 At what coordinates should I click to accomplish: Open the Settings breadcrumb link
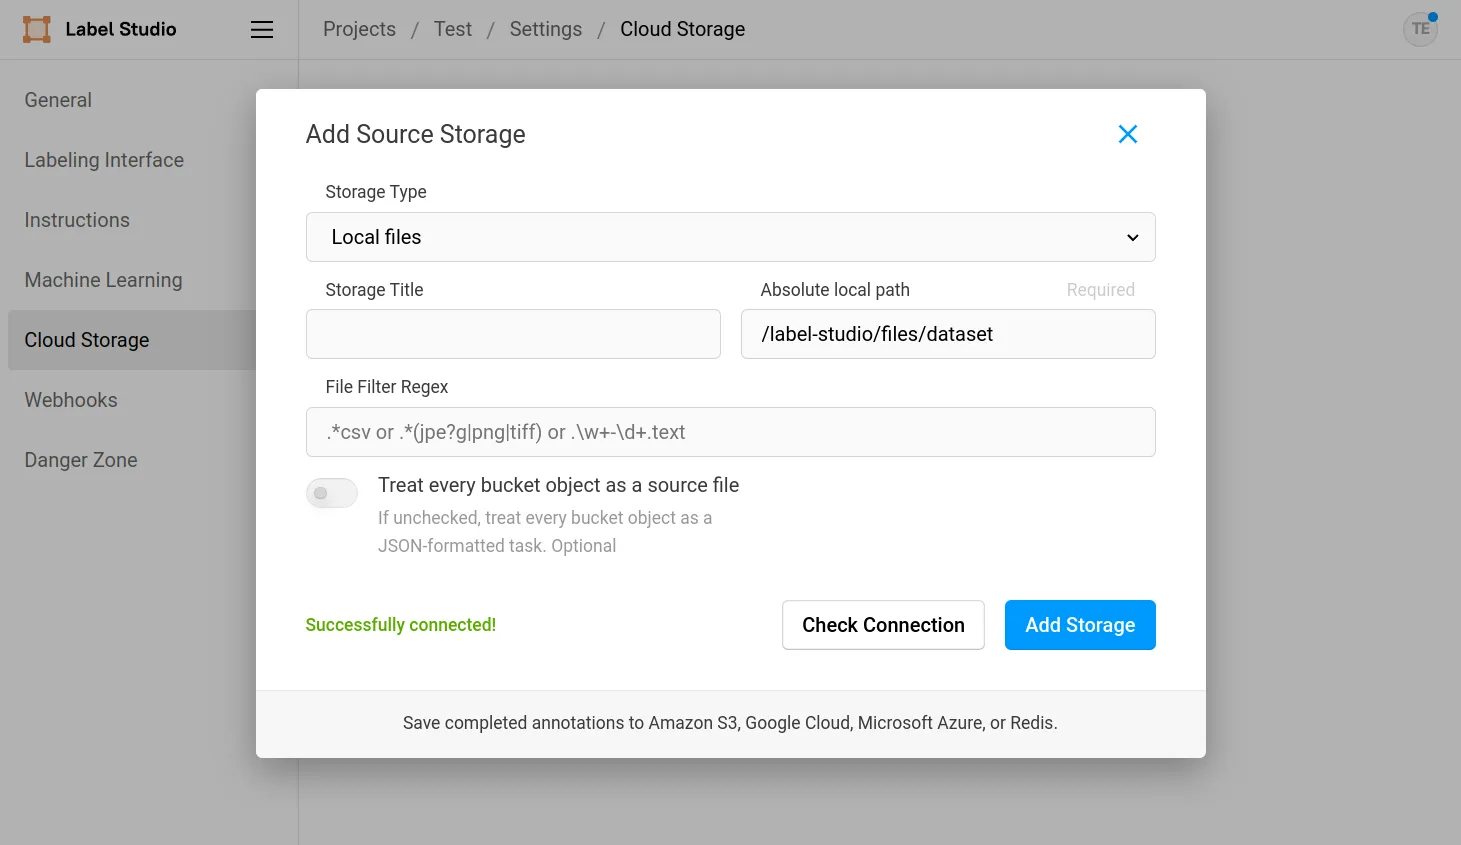545,29
